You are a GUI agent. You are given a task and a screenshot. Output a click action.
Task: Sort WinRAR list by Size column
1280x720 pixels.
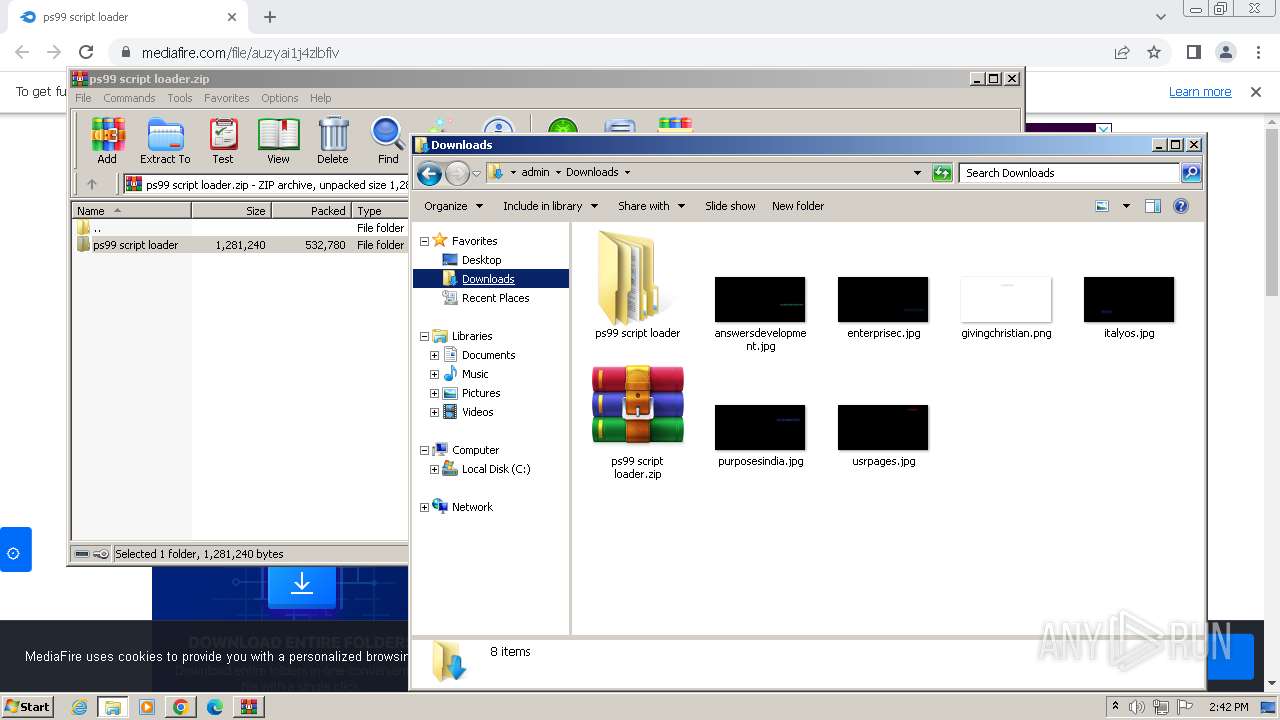tap(231, 211)
